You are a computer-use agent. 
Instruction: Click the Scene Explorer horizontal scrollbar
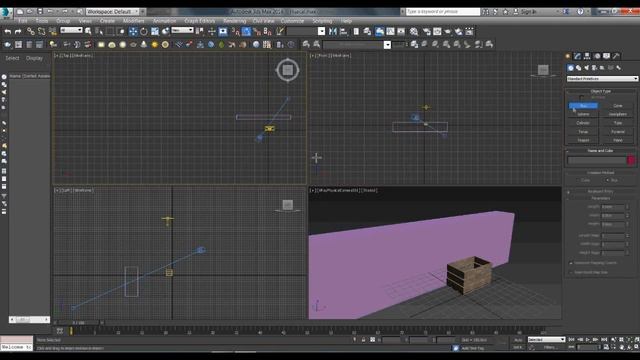(x=29, y=320)
